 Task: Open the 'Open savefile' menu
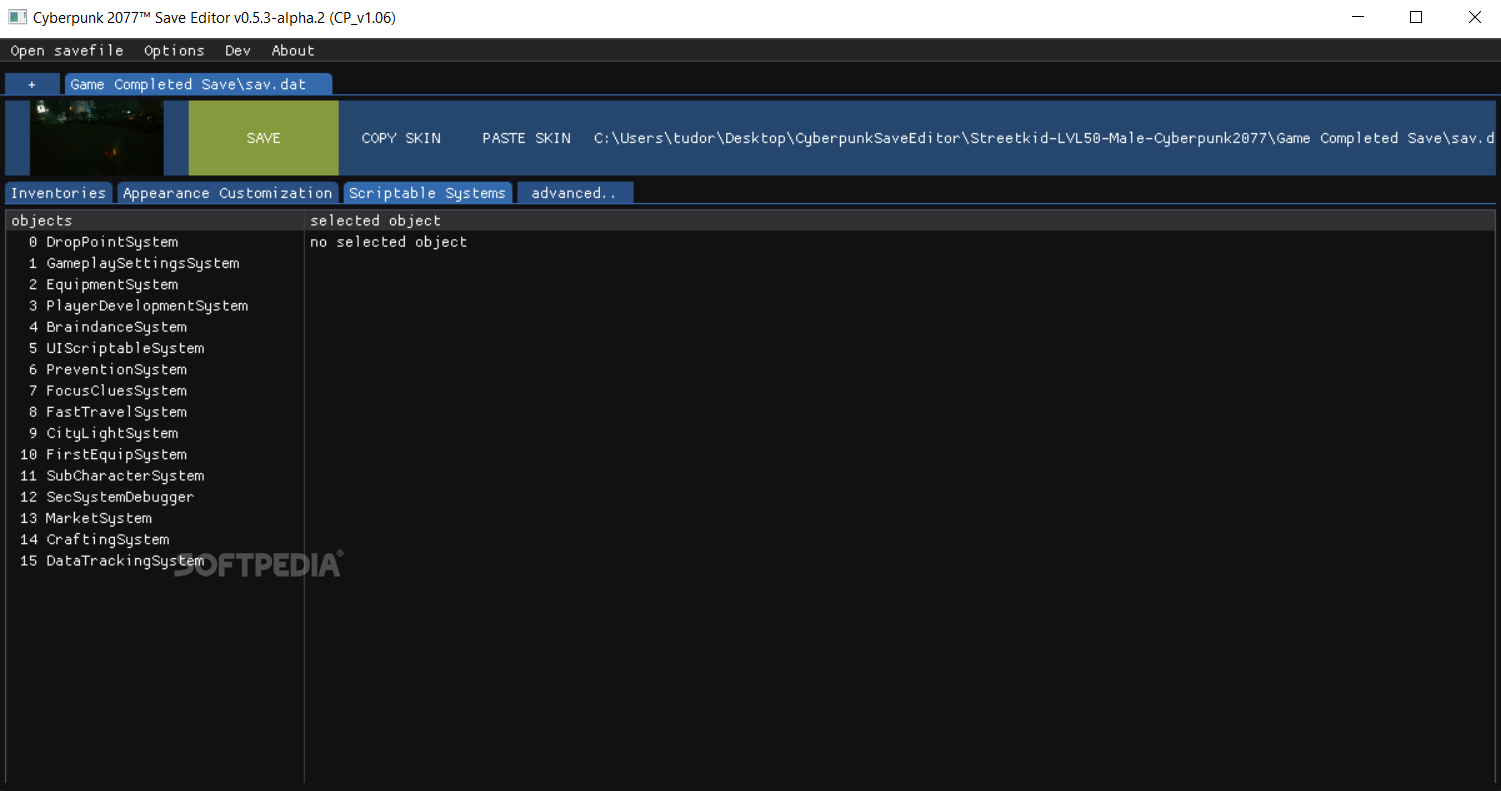tap(67, 50)
